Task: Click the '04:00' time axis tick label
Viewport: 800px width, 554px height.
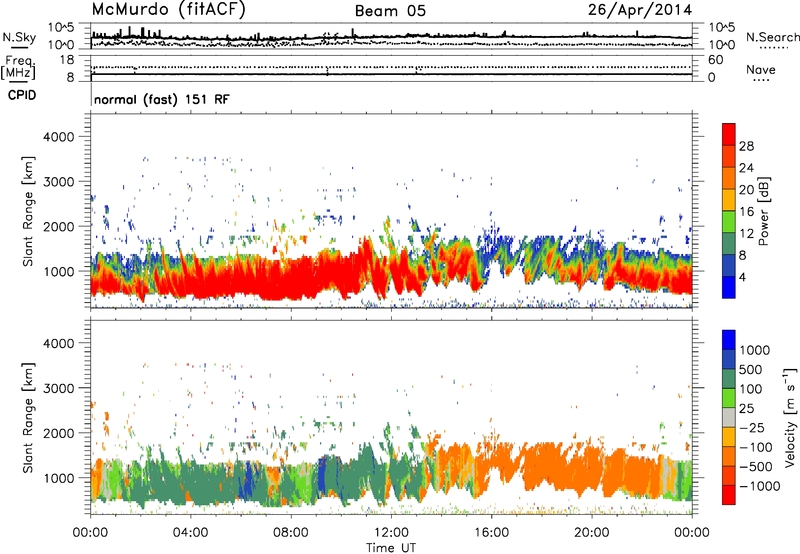Action: pyautogui.click(x=190, y=532)
